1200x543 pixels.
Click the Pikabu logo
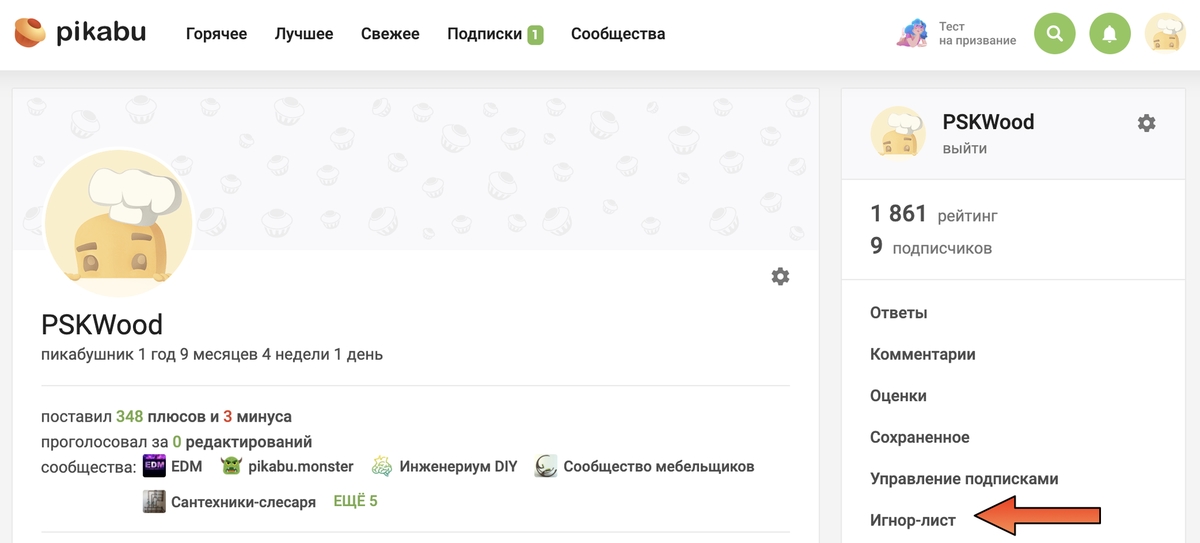[80, 33]
